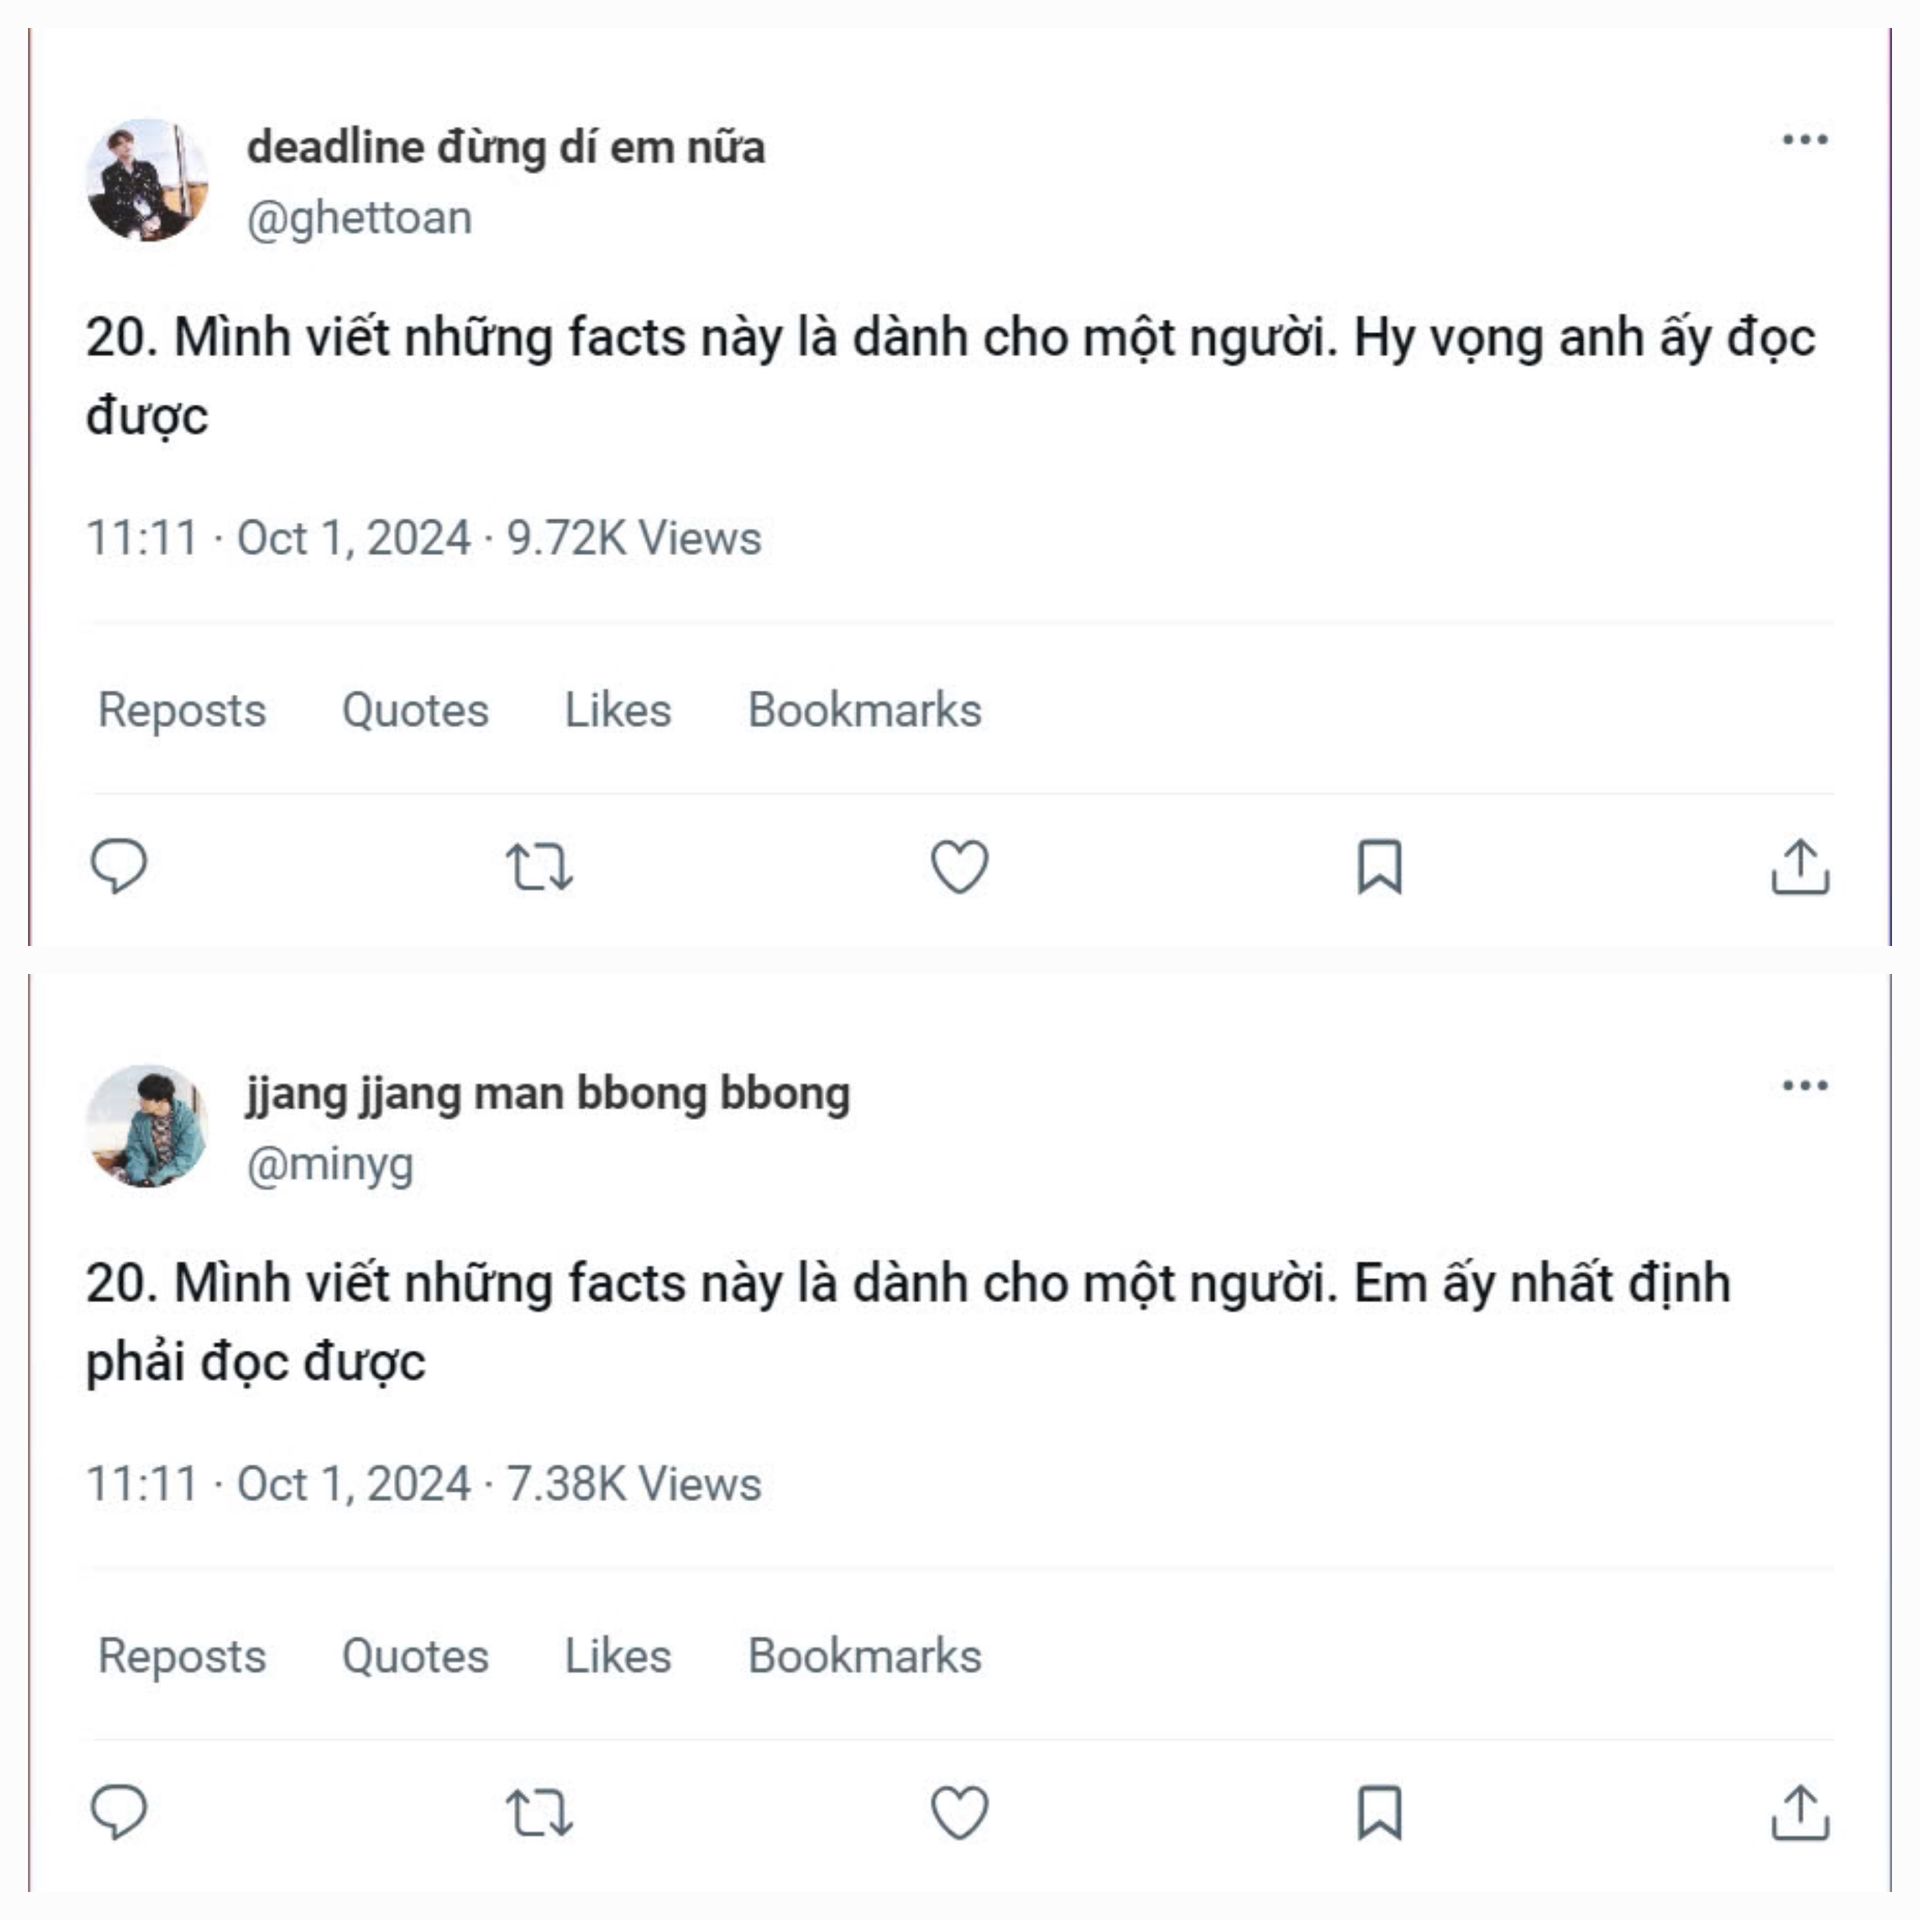Reply to the @minyg tweet
1920x1920 pixels.
(119, 1812)
